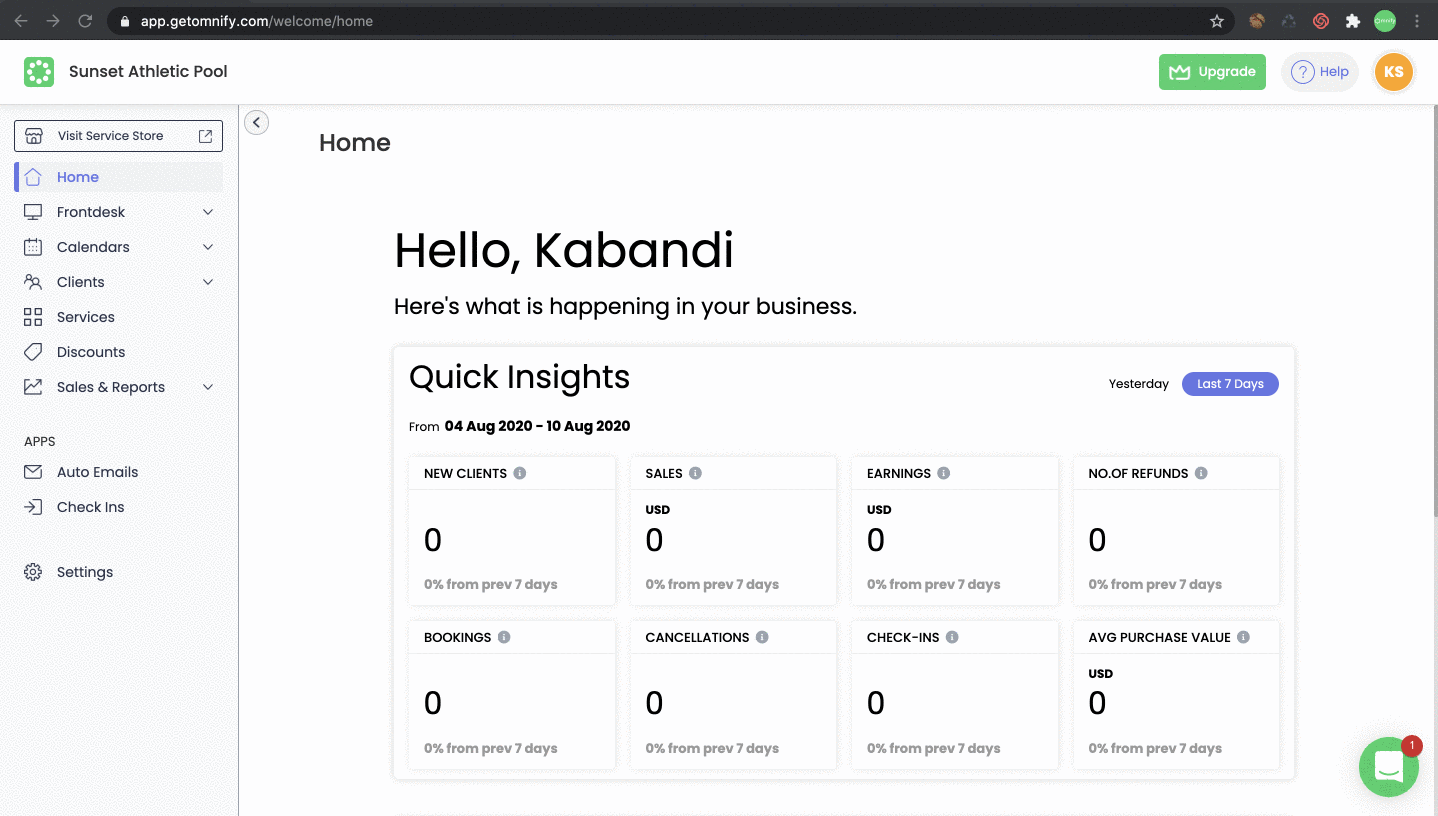Select the Last 7 Days filter
This screenshot has width=1438, height=816.
tap(1230, 384)
